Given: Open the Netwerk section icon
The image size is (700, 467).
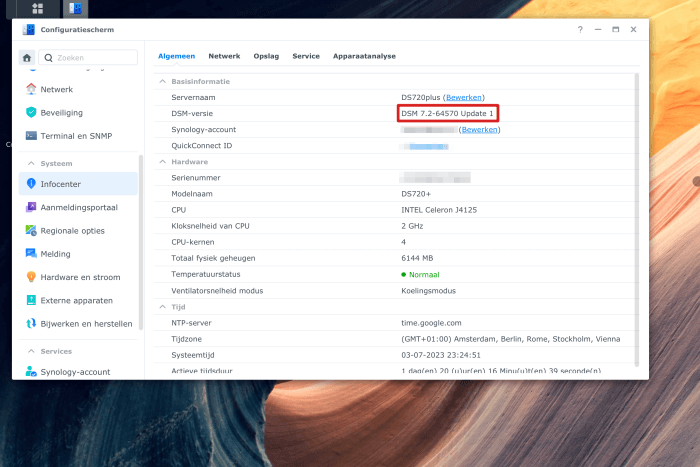Looking at the screenshot, I should [x=31, y=89].
